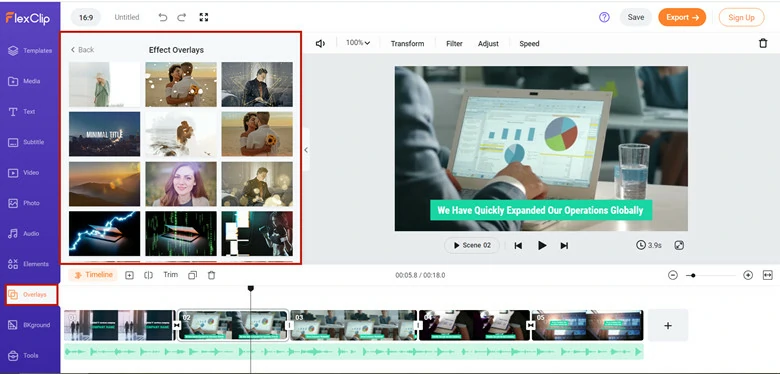Toggle fit-timeline-to-width icon
This screenshot has width=780, height=374.
(767, 275)
